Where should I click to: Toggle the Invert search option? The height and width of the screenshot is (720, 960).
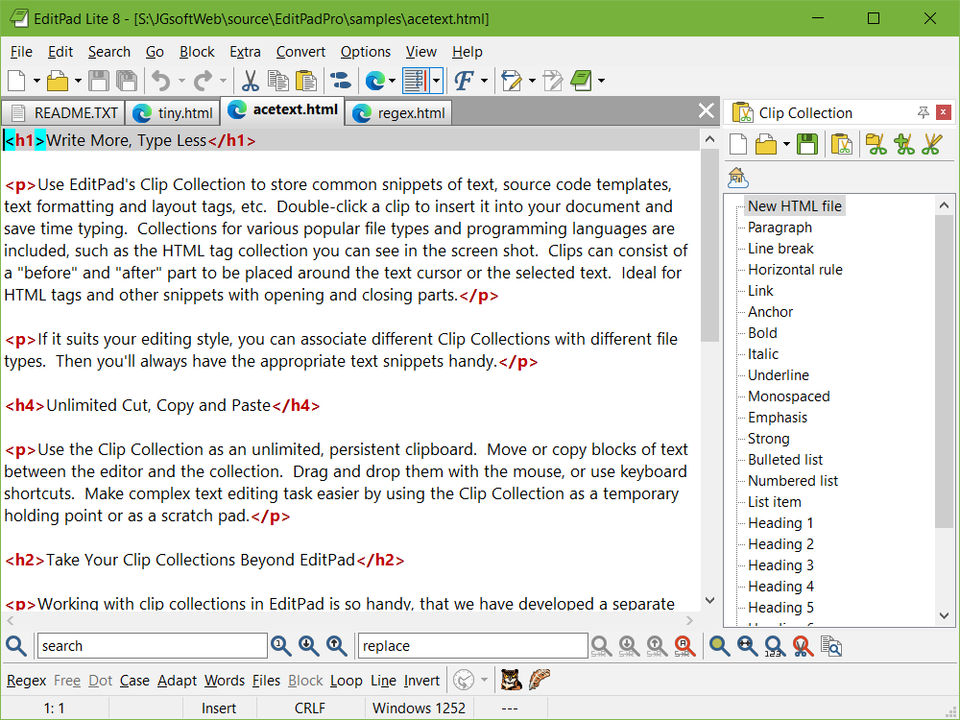[421, 681]
